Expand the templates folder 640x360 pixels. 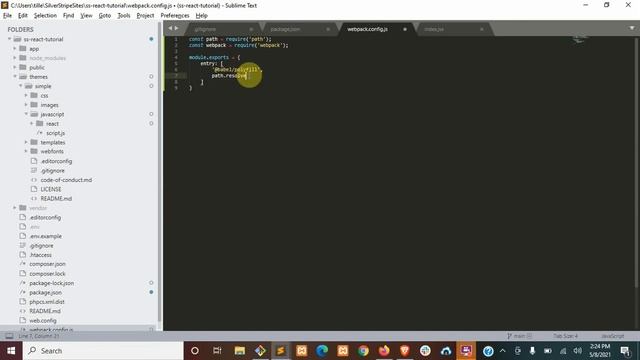coord(26,142)
